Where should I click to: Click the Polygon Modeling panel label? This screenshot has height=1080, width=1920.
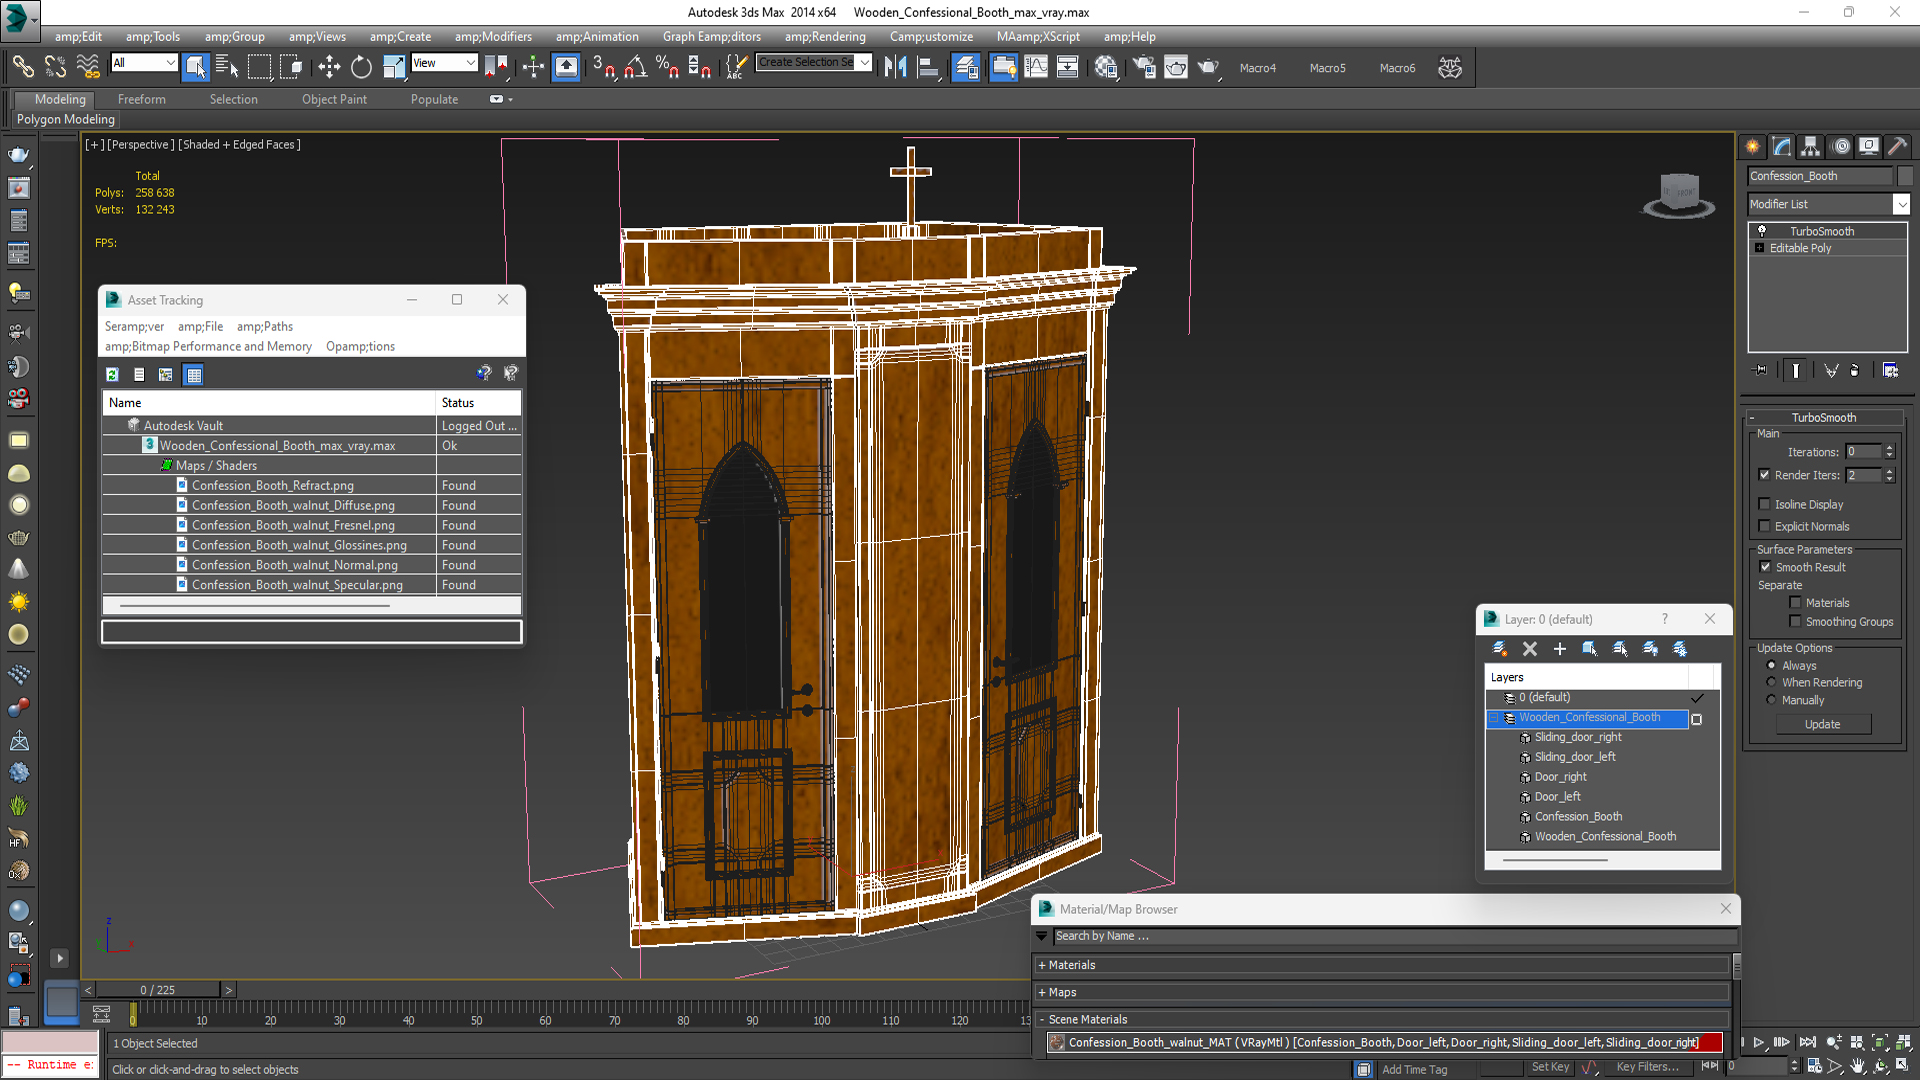66,119
